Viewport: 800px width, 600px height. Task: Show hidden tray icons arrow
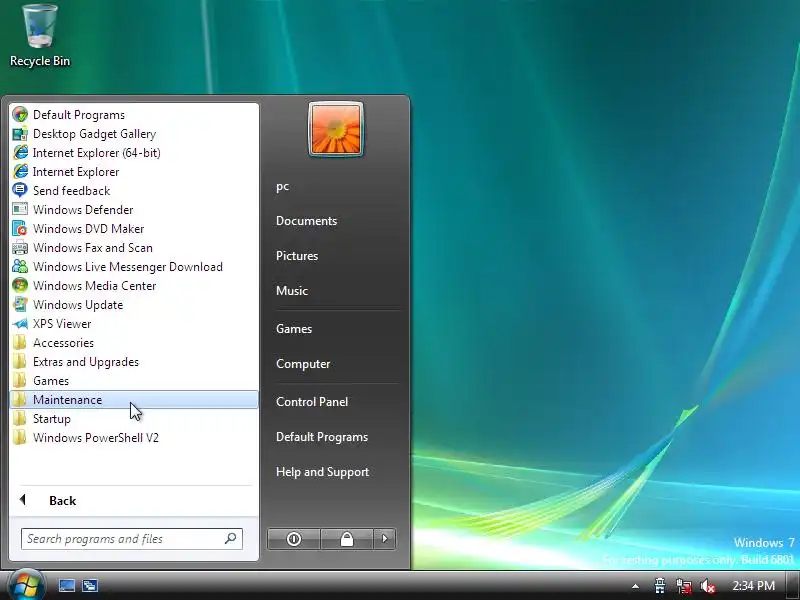pyautogui.click(x=635, y=586)
